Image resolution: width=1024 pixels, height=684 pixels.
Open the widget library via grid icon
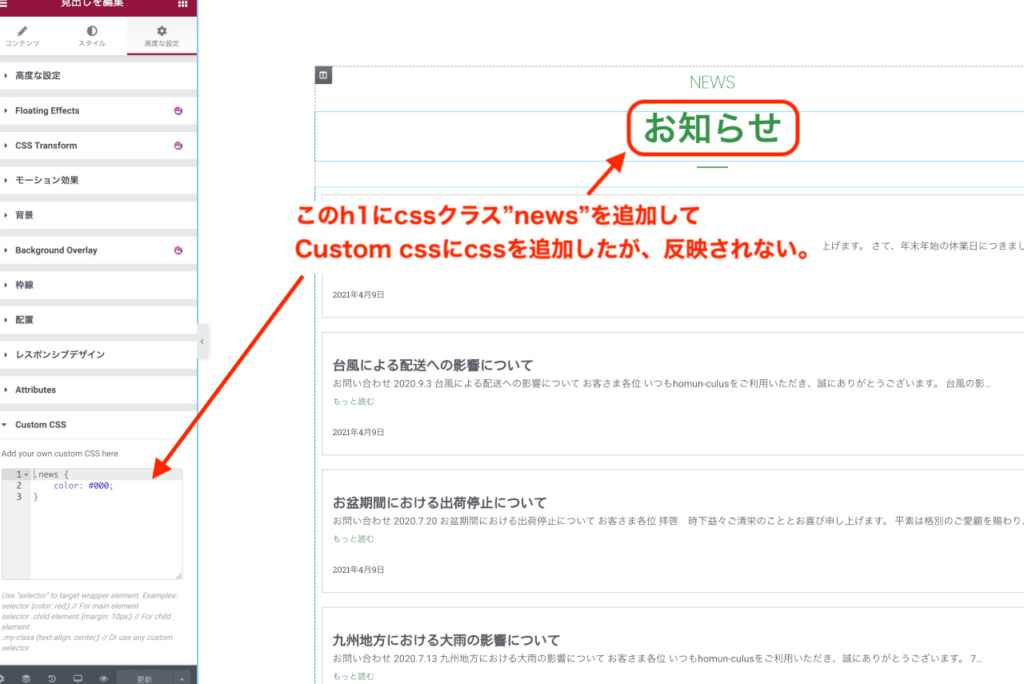point(181,4)
